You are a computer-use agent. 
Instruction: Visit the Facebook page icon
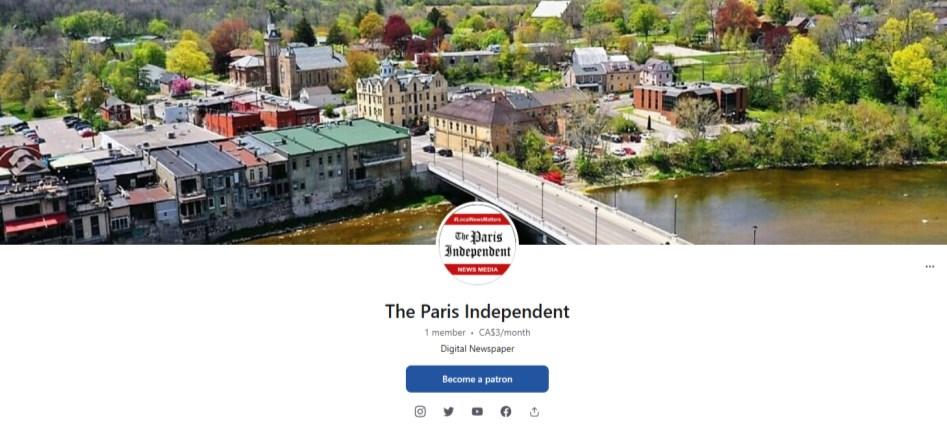(x=506, y=411)
